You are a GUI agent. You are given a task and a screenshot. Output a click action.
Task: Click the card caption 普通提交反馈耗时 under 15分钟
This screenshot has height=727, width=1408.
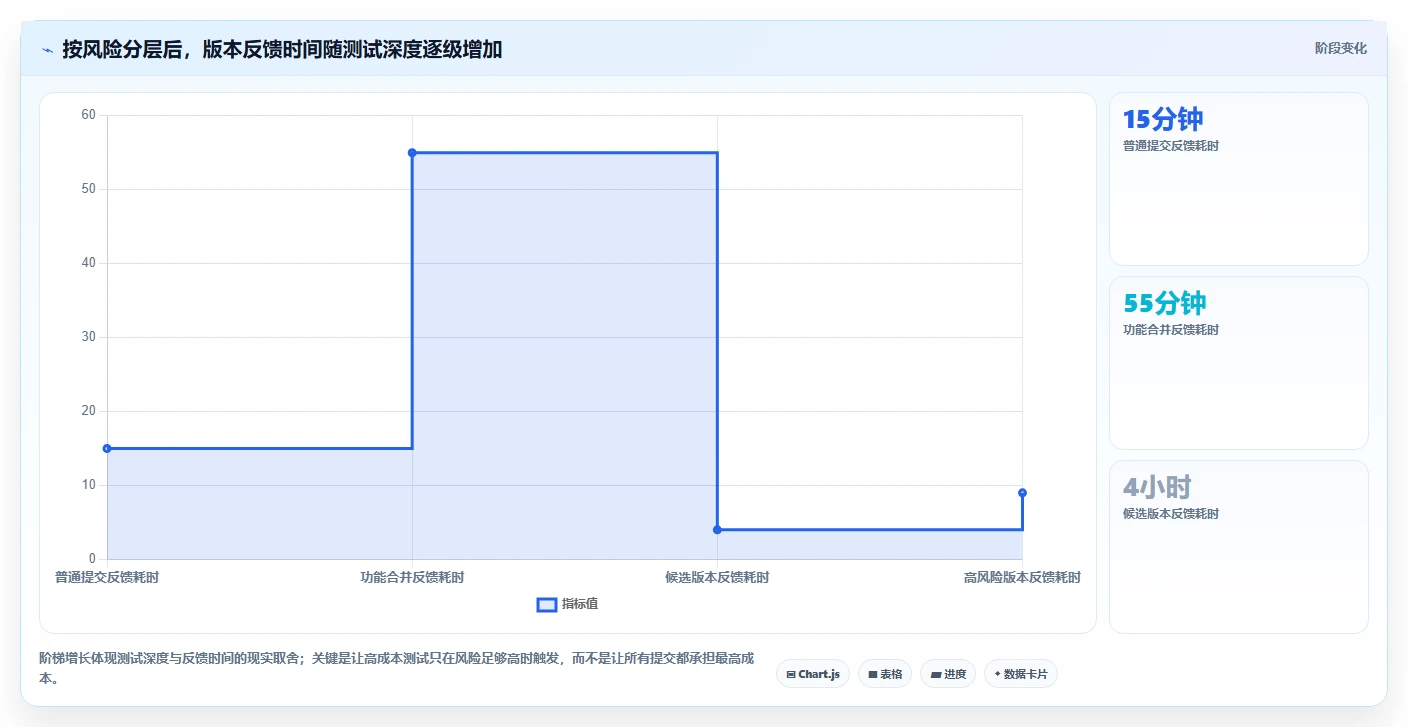tap(1171, 146)
